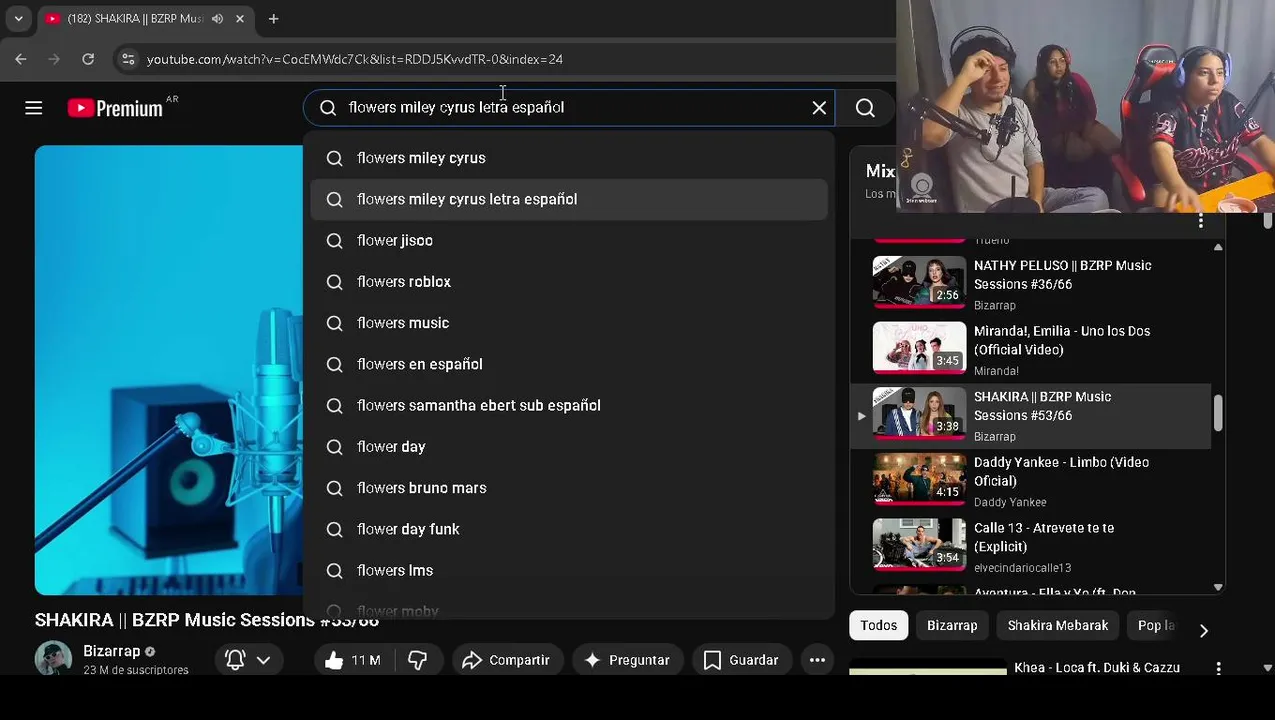This screenshot has height=720, width=1275.
Task: Click the NATHY PELUSO video thumbnail
Action: click(919, 282)
